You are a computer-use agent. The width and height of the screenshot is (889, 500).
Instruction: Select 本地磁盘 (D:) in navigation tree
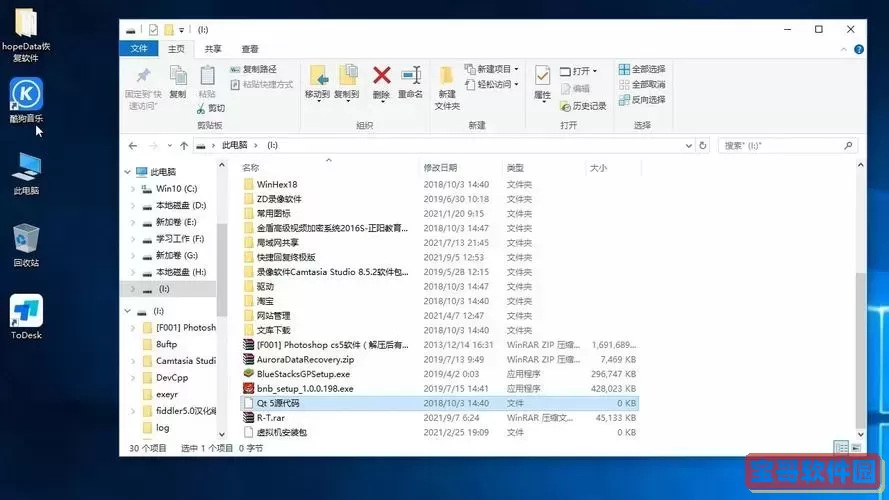pyautogui.click(x=181, y=205)
